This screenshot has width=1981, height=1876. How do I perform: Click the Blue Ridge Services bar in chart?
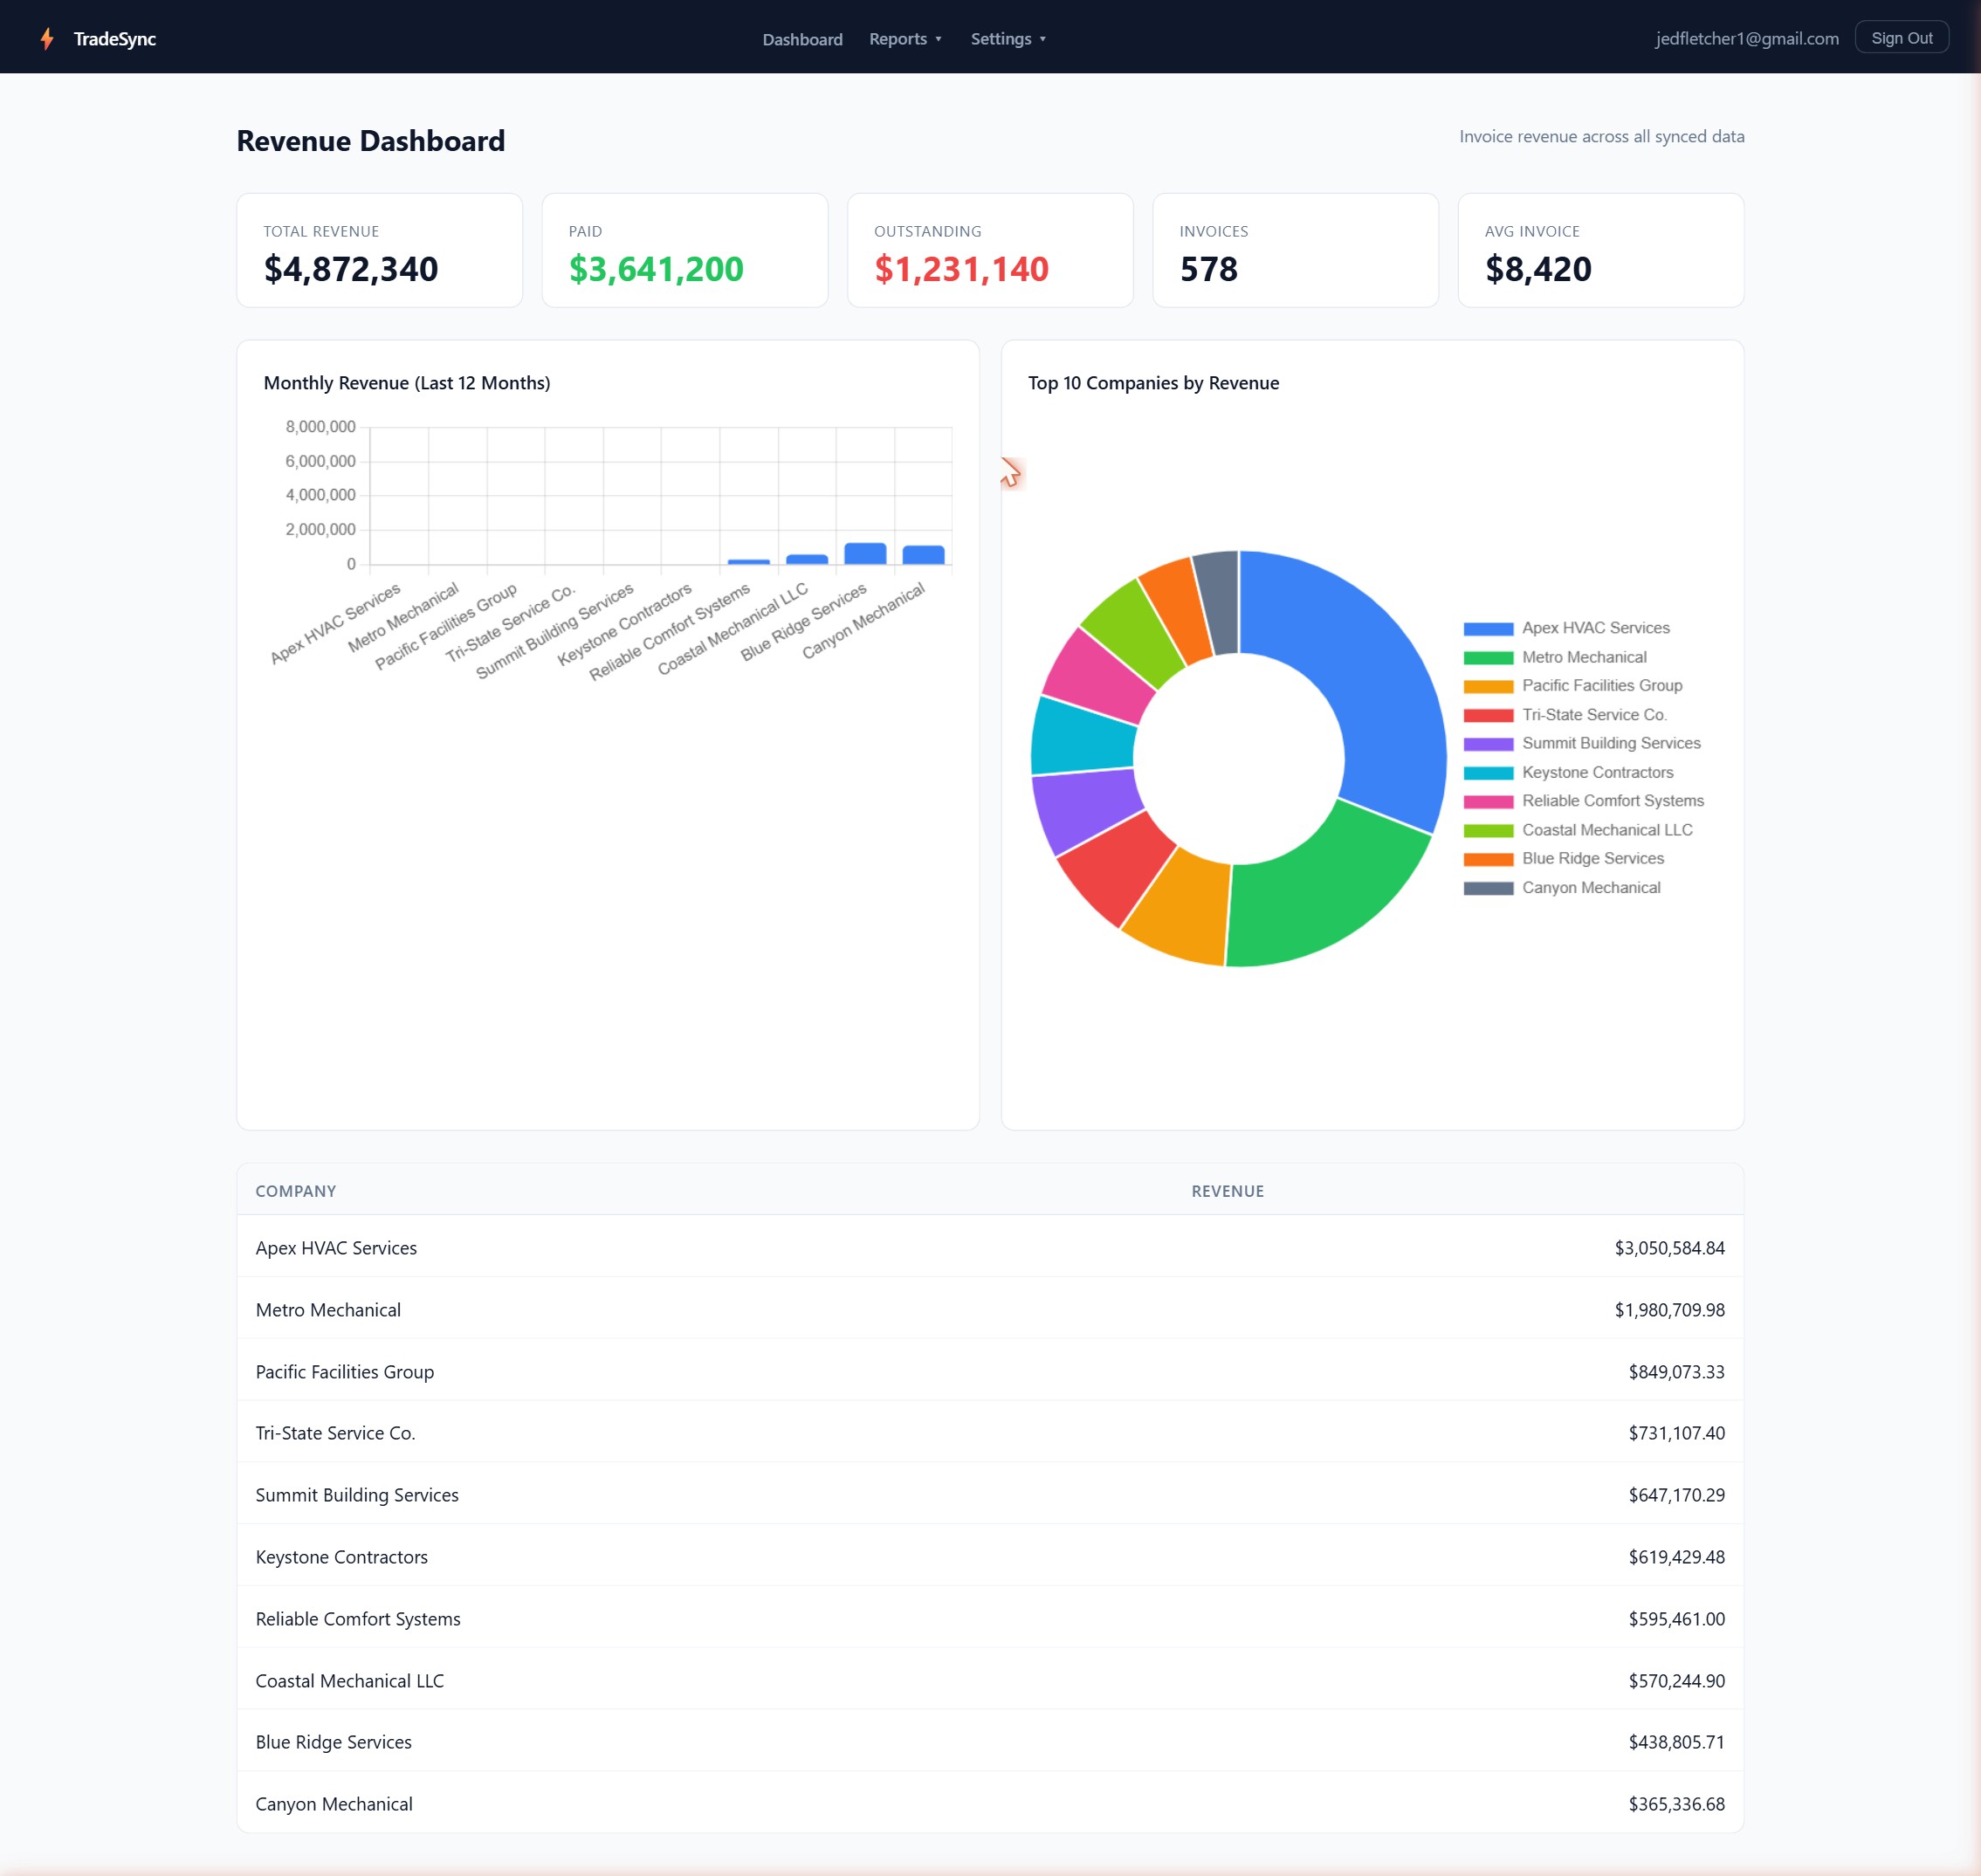tap(865, 554)
